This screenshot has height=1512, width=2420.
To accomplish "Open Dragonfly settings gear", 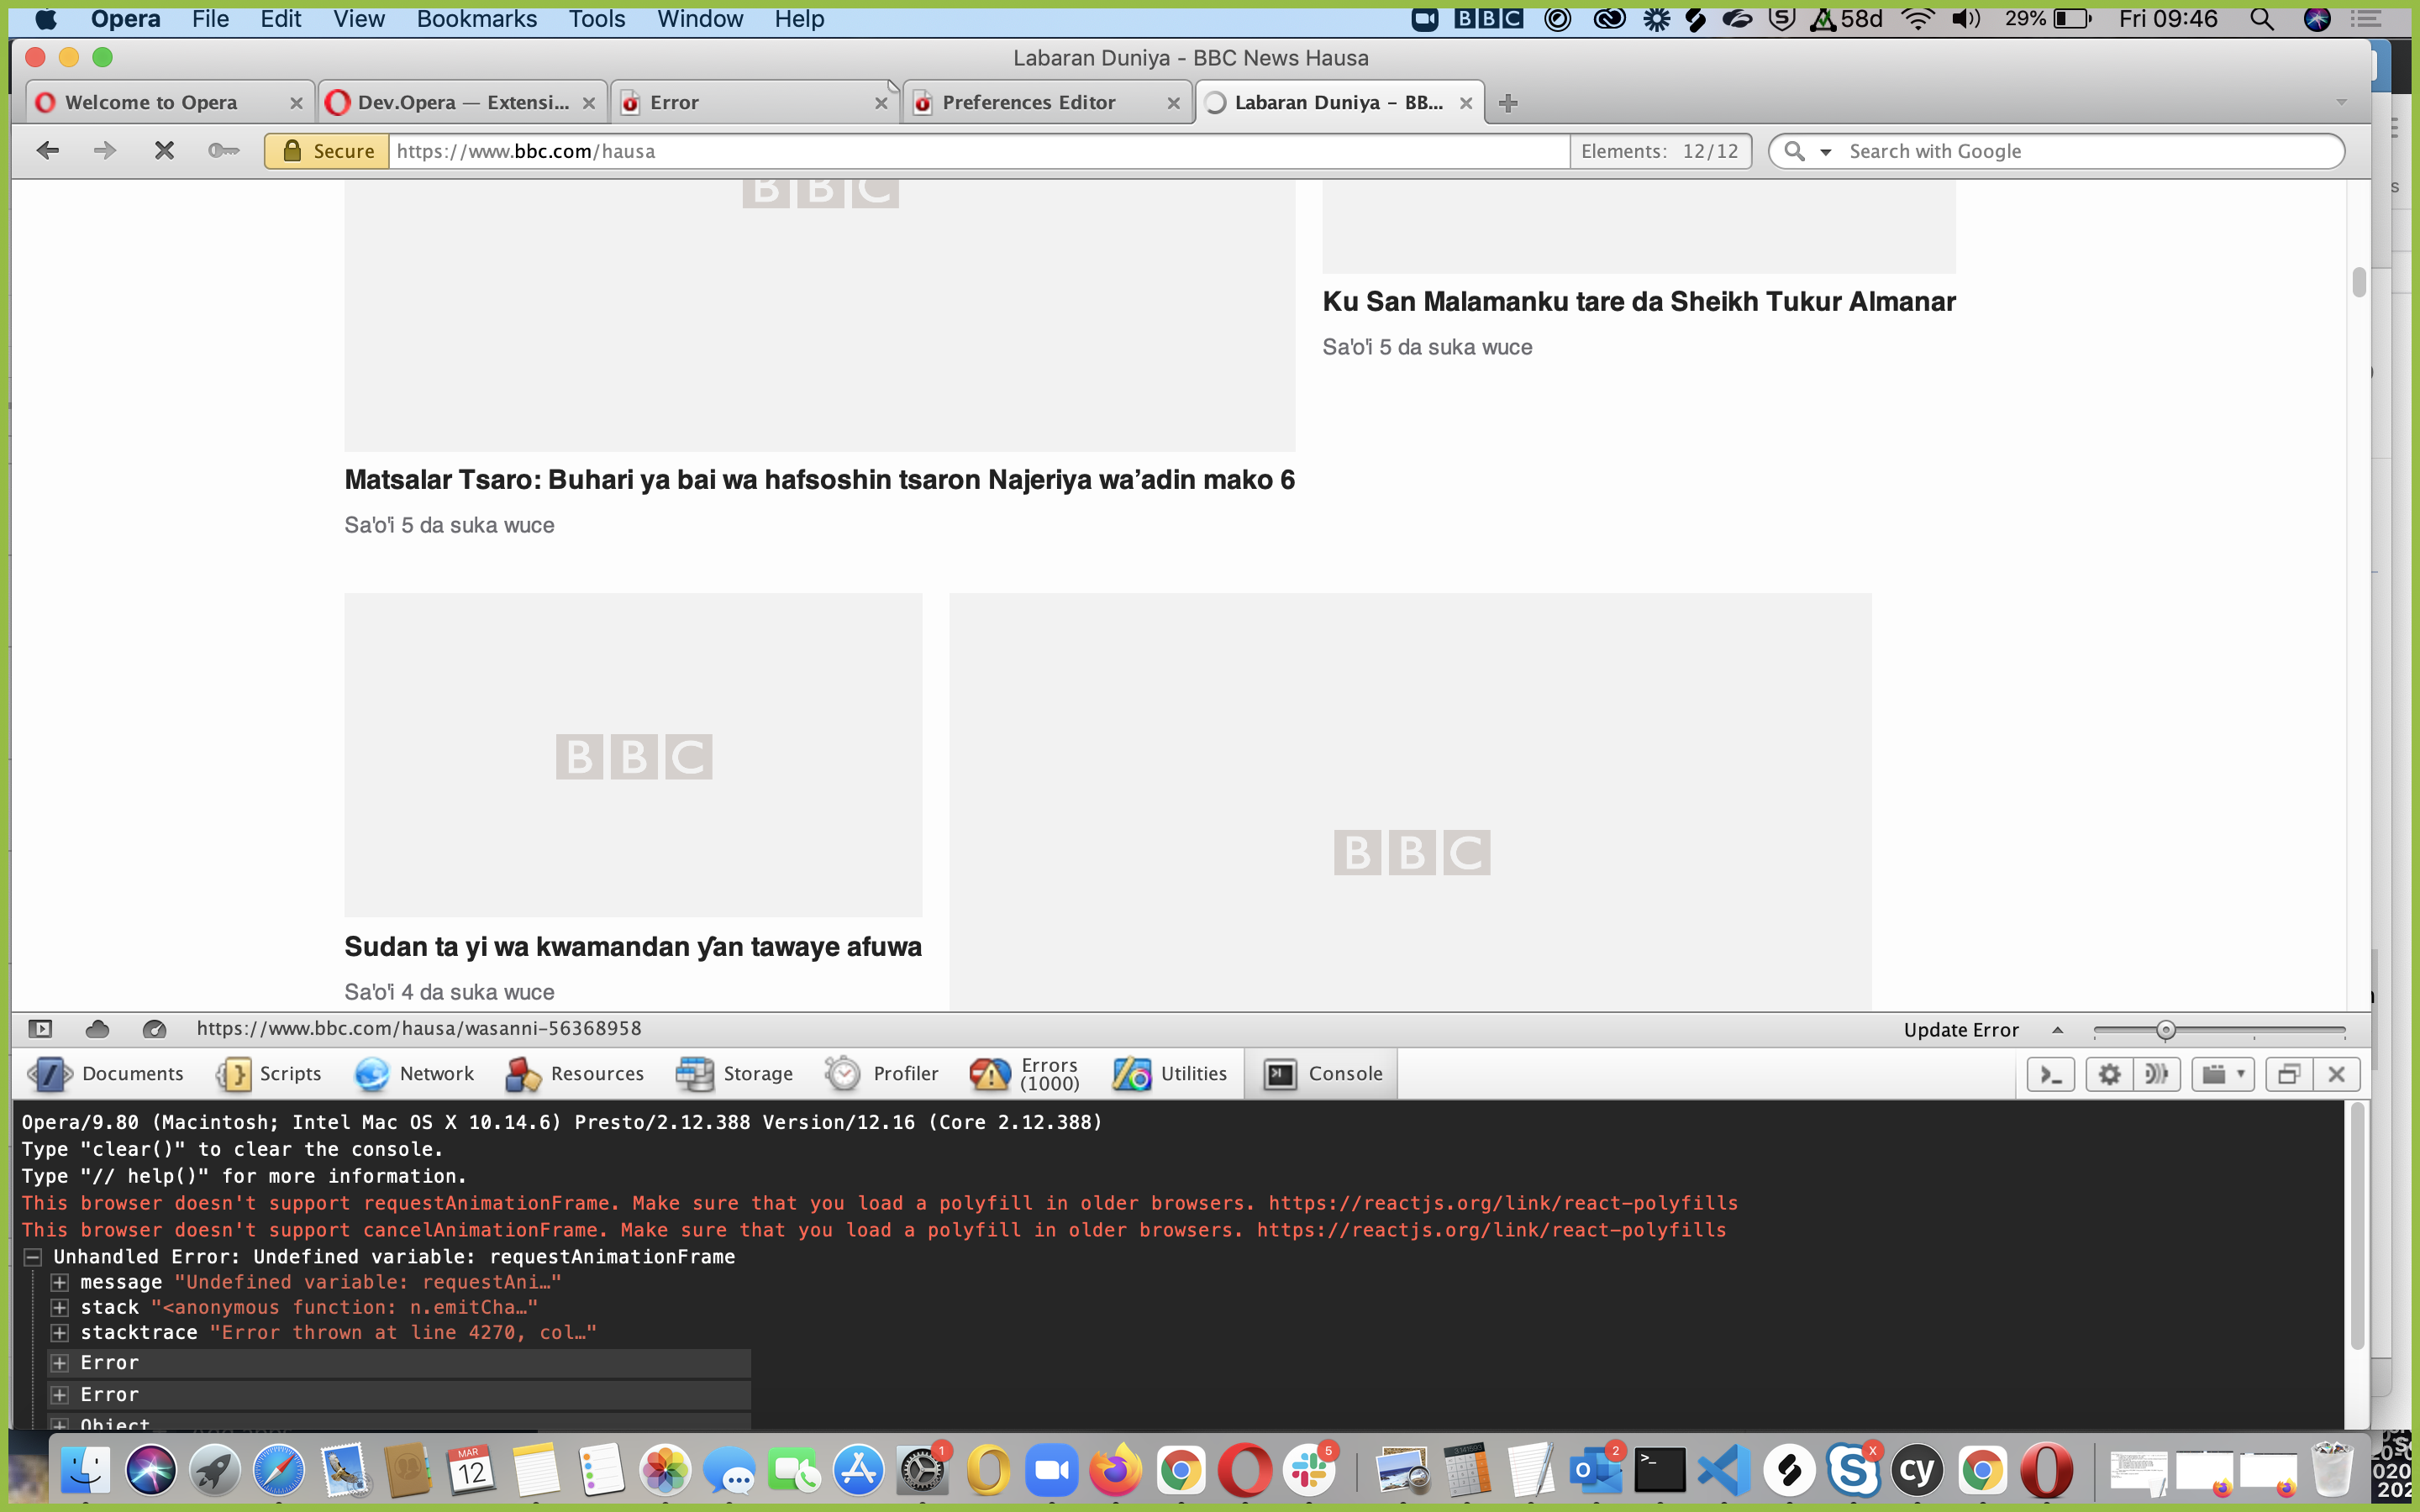I will coord(2109,1075).
